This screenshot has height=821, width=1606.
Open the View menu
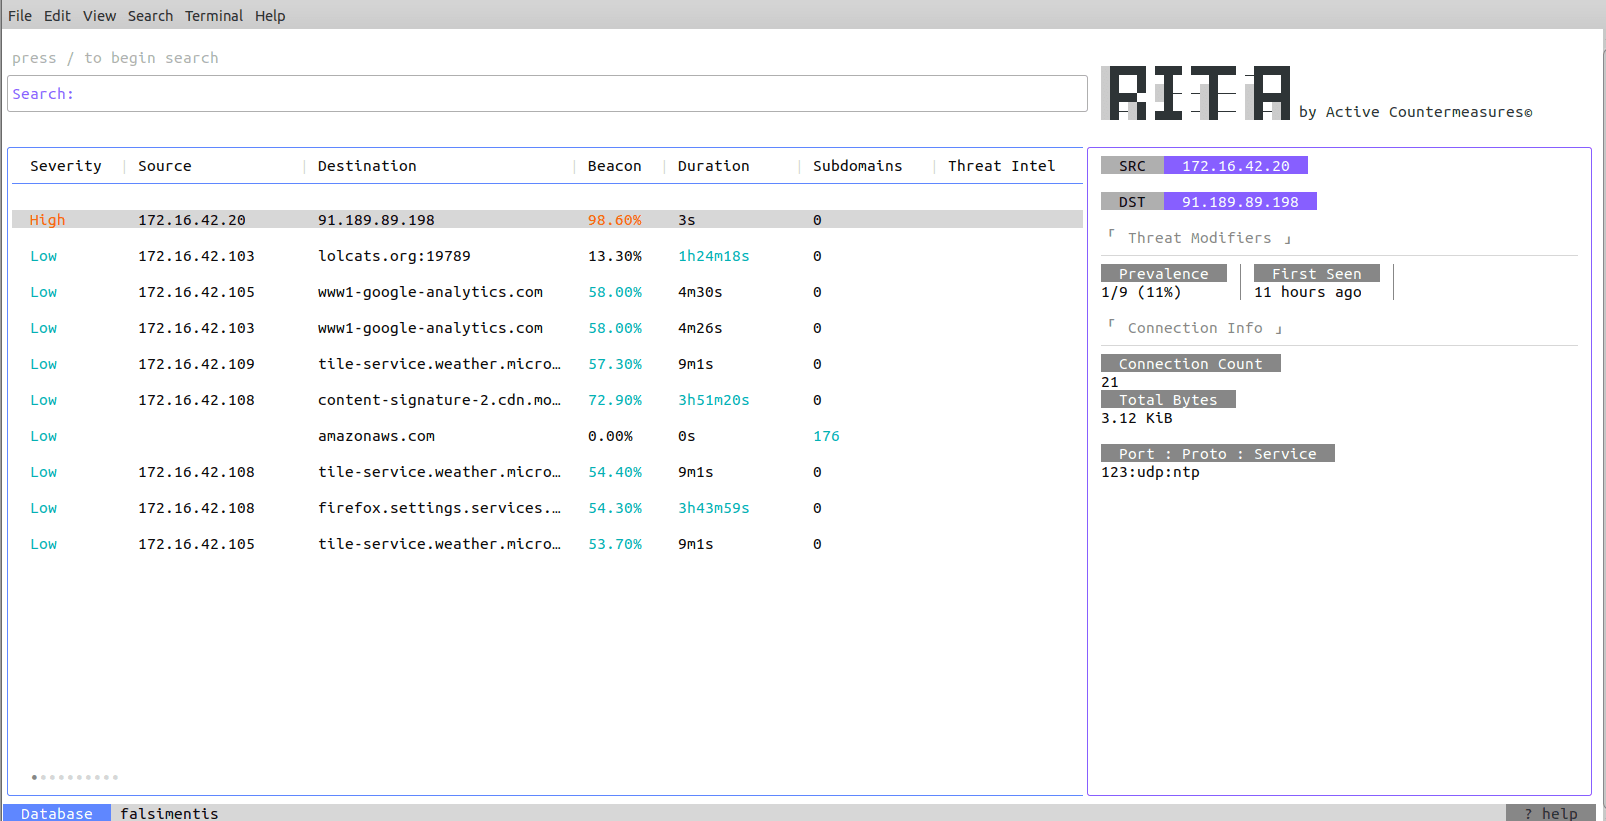click(x=99, y=16)
